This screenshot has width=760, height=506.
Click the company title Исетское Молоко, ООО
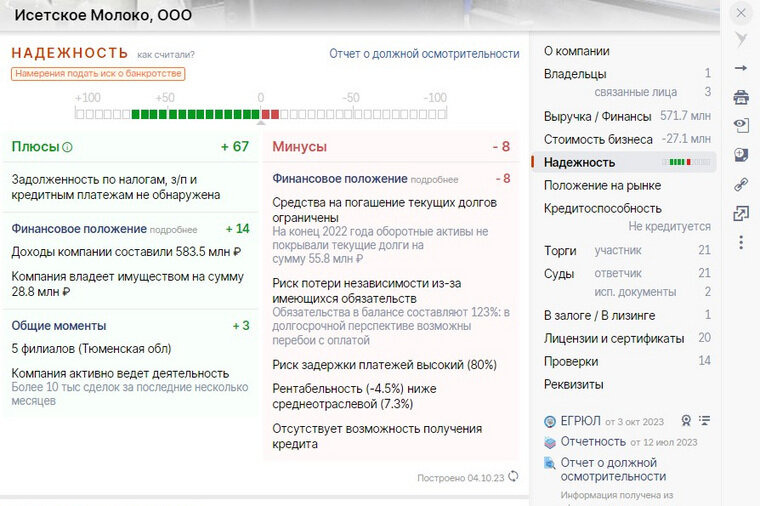click(x=103, y=15)
